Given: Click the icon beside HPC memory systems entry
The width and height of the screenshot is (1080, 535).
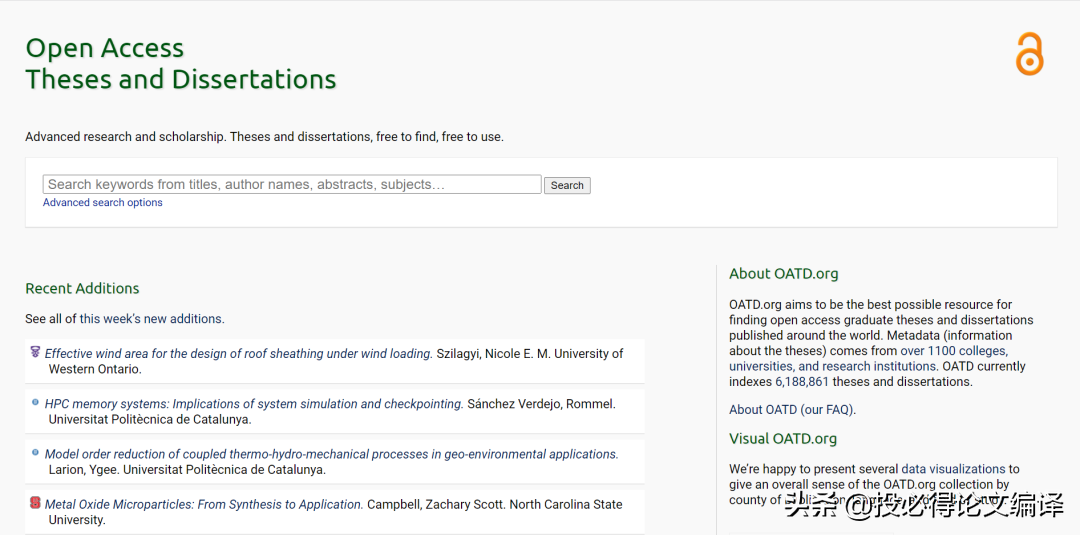Looking at the screenshot, I should (x=35, y=402).
